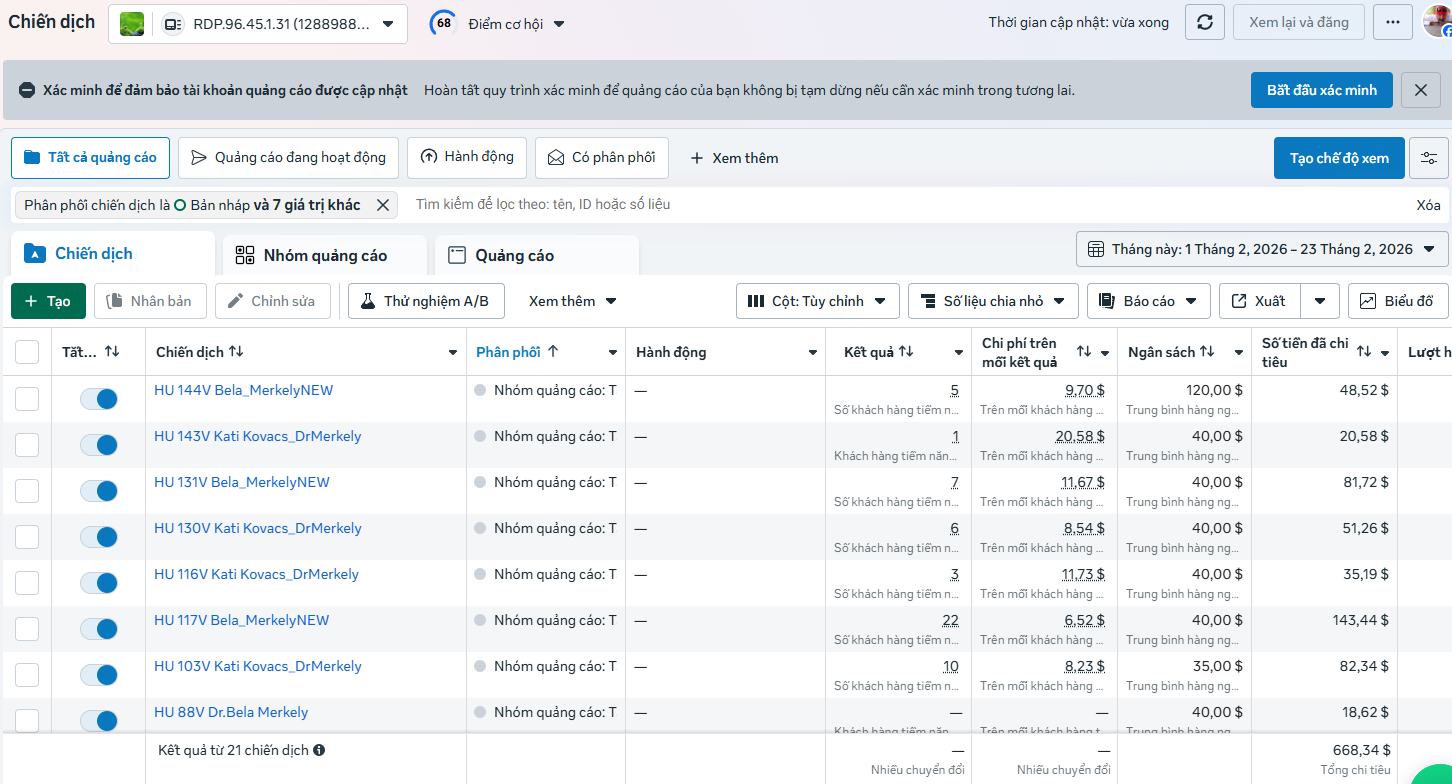
Task: Open the date range Tháng này dropdown
Action: [1262, 249]
